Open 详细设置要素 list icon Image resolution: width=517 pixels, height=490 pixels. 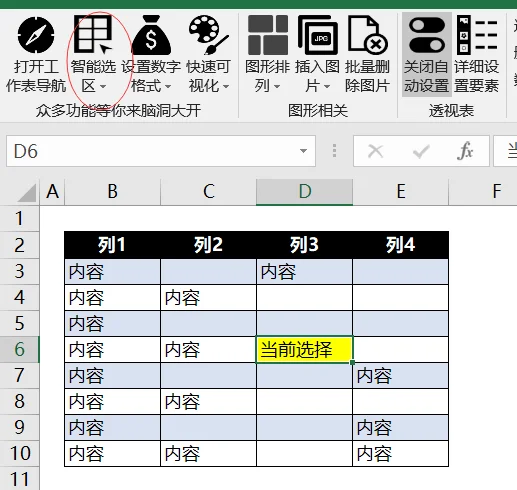coord(477,35)
